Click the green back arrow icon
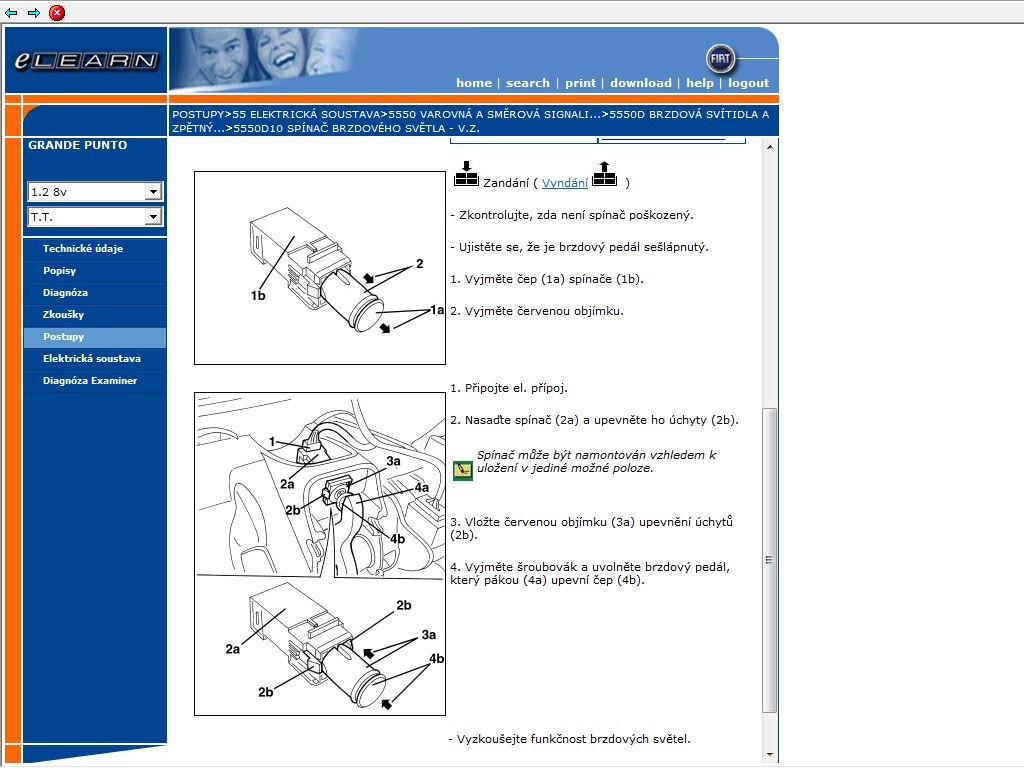The height and width of the screenshot is (768, 1024). click(11, 13)
